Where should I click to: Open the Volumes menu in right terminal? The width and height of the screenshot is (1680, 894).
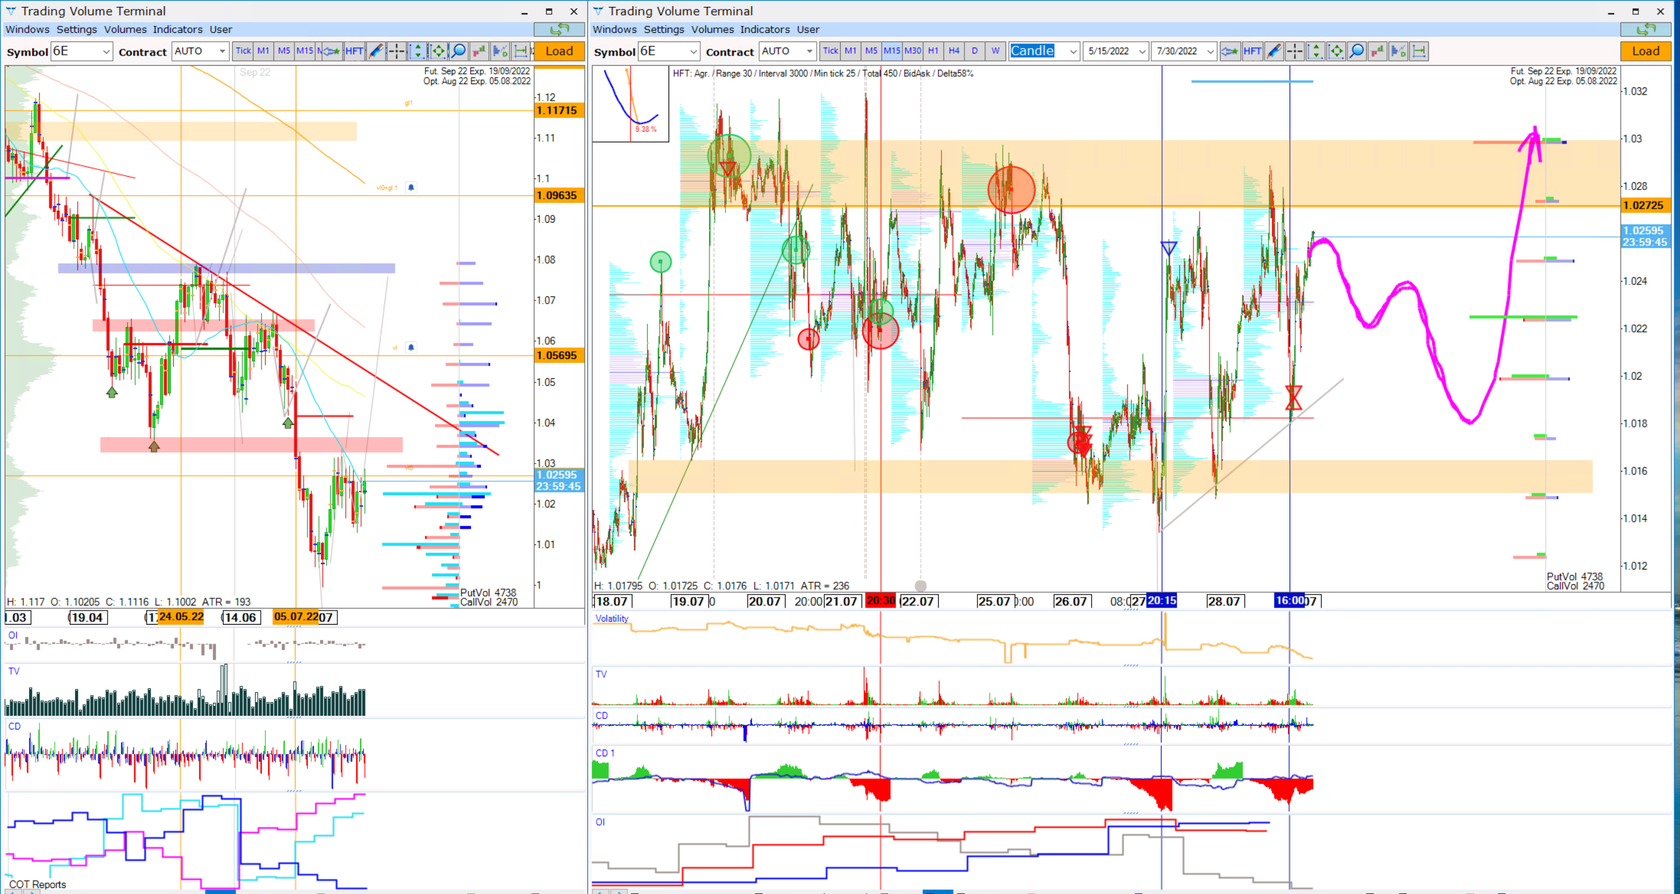coord(712,30)
